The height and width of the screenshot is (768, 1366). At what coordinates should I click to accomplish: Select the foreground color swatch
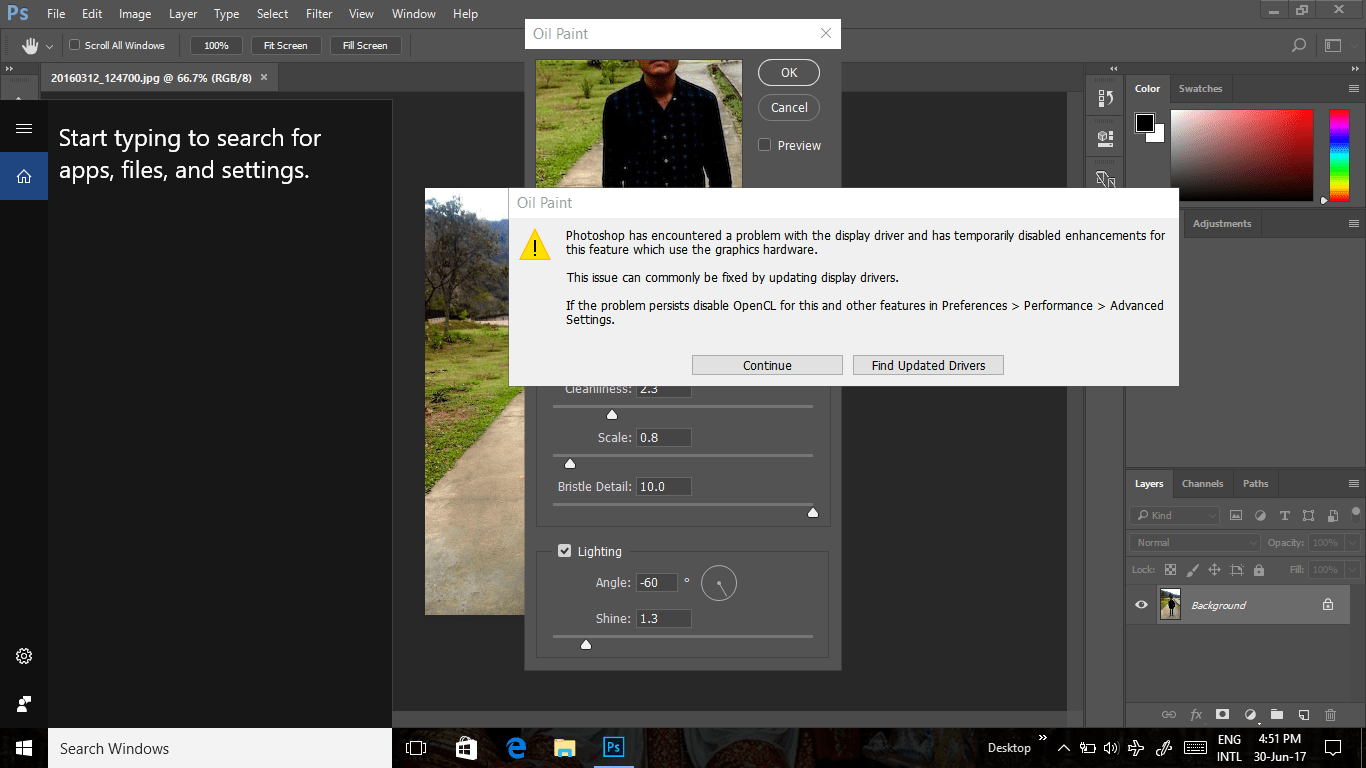pos(1146,121)
